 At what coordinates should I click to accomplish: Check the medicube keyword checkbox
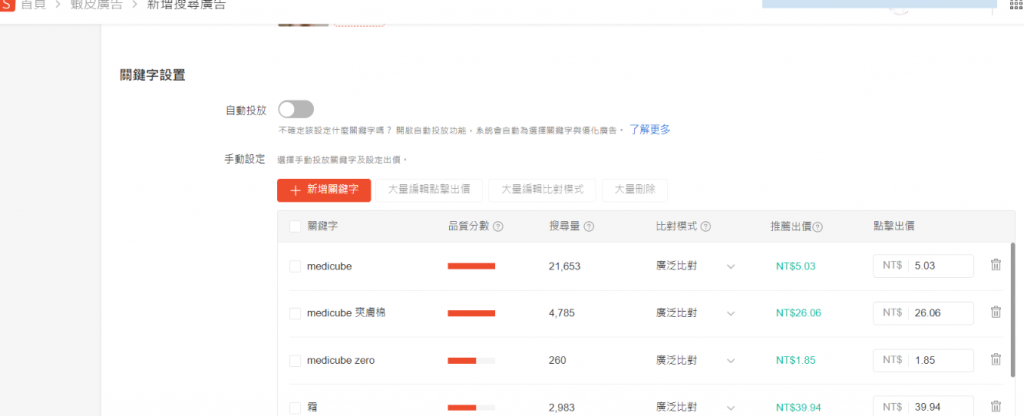click(295, 266)
